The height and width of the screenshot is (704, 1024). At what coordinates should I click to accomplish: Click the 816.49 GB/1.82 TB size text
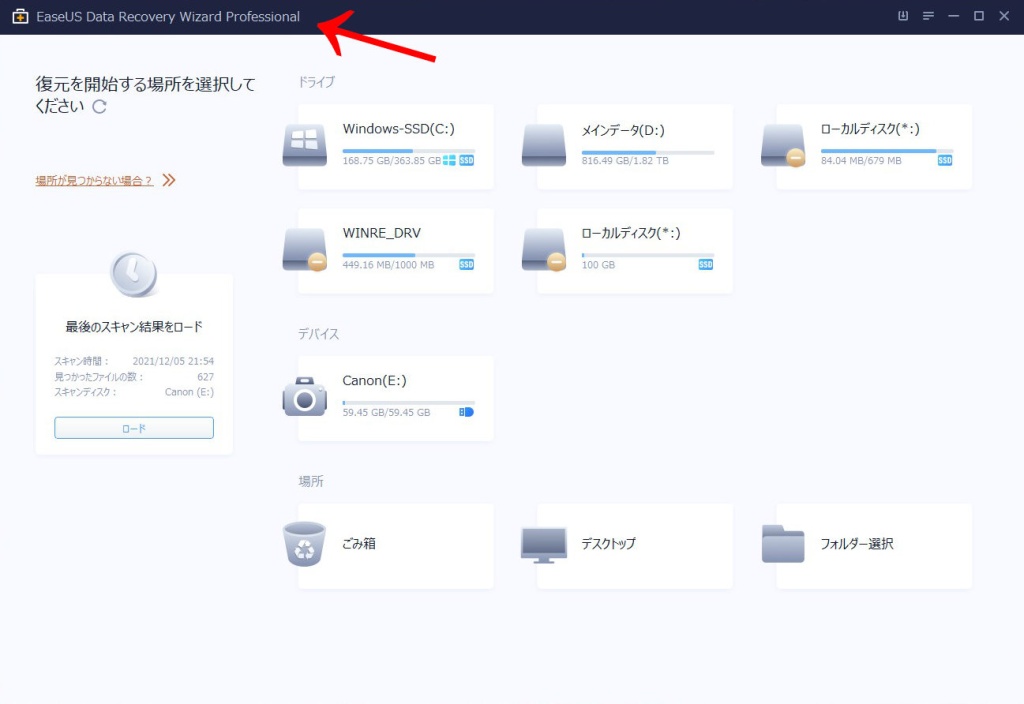pos(625,161)
